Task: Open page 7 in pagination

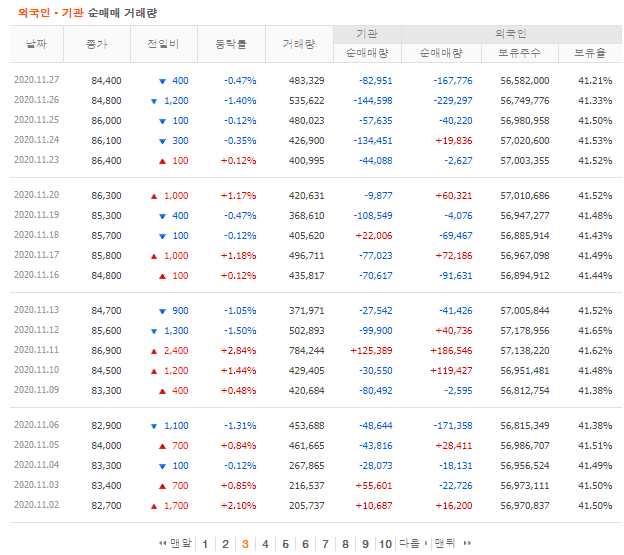Action: pyautogui.click(x=326, y=544)
